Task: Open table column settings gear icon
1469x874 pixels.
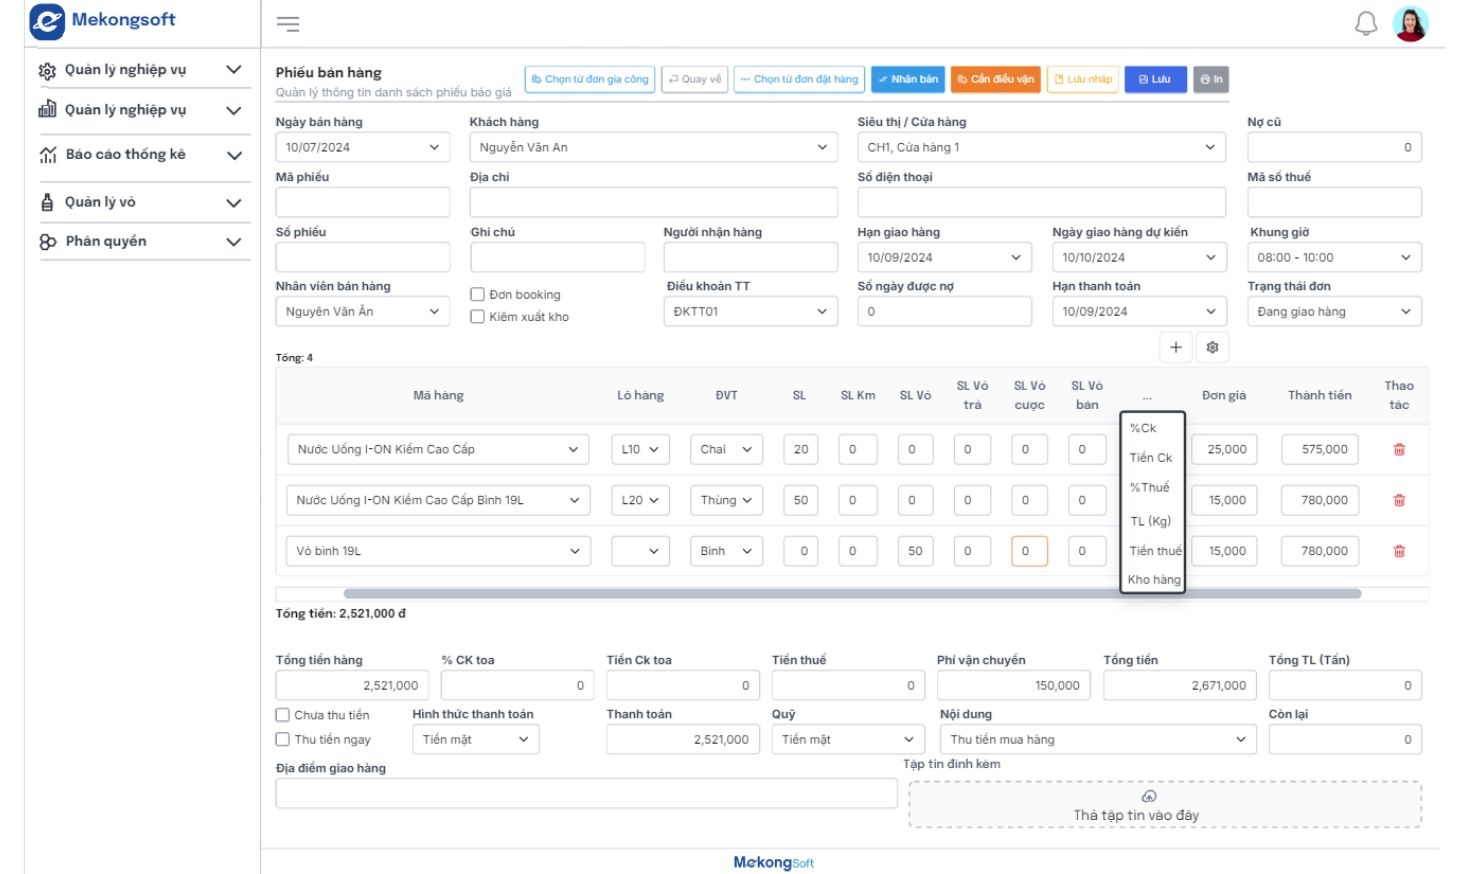Action: pyautogui.click(x=1212, y=347)
